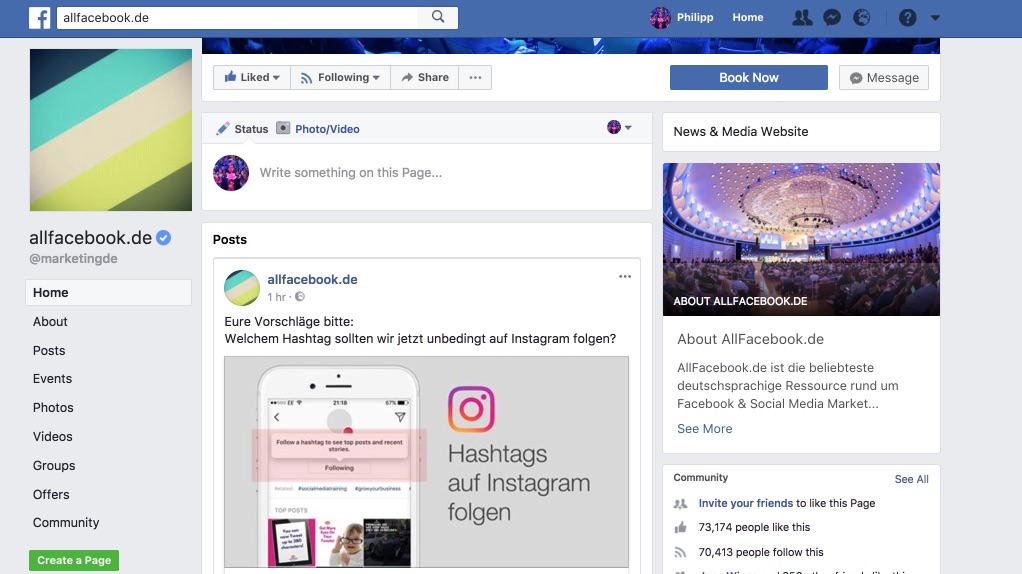This screenshot has height=574, width=1022.
Task: Click See All in Community section
Action: (x=911, y=479)
